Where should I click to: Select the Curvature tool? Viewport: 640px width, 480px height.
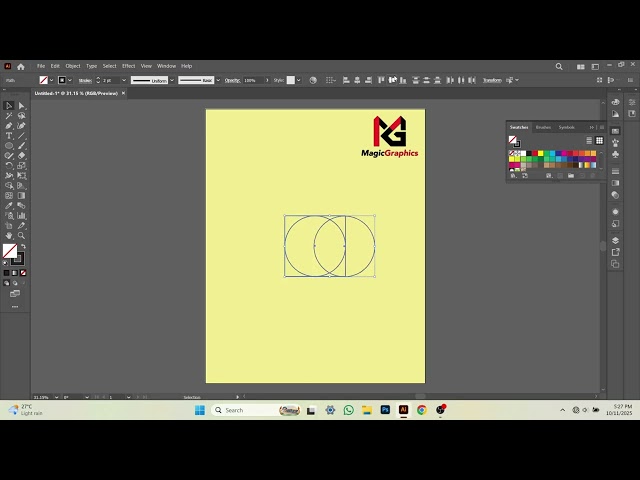pos(22,126)
